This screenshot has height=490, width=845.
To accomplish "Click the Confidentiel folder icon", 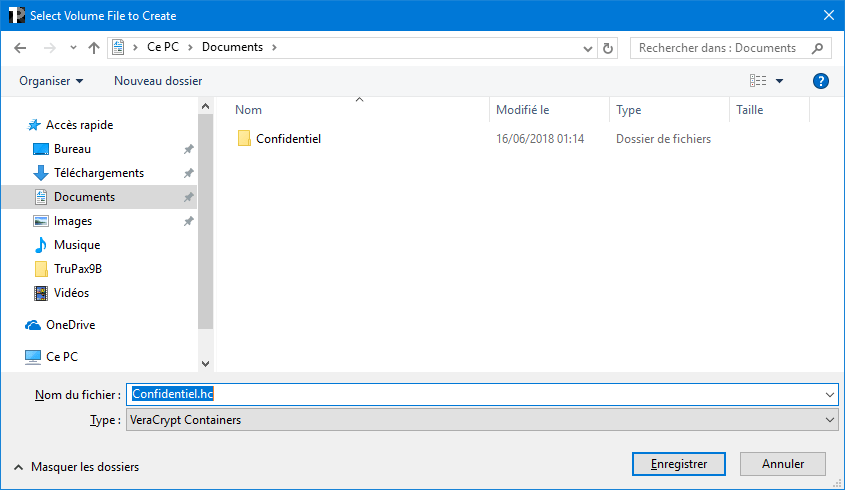I will (244, 139).
